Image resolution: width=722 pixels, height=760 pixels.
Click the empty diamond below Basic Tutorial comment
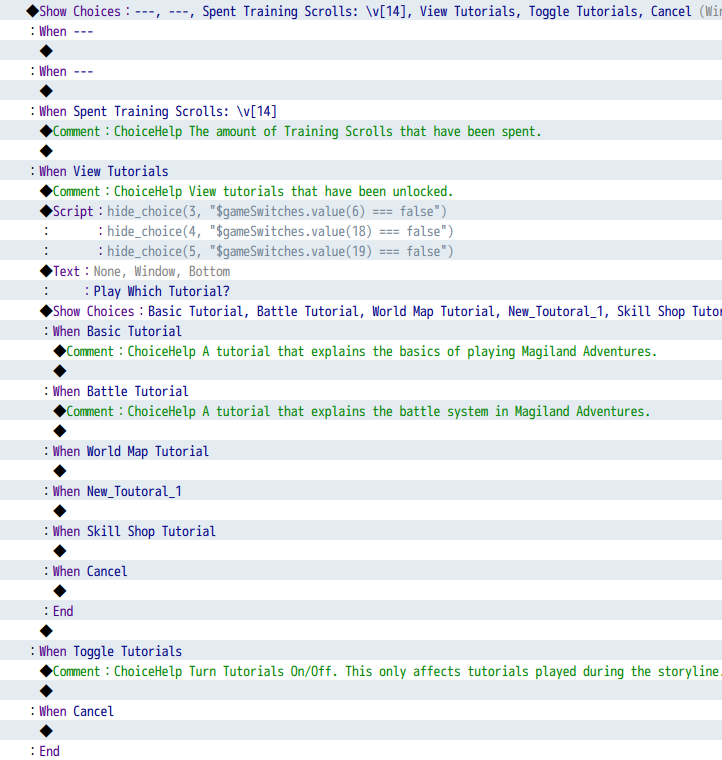60,371
